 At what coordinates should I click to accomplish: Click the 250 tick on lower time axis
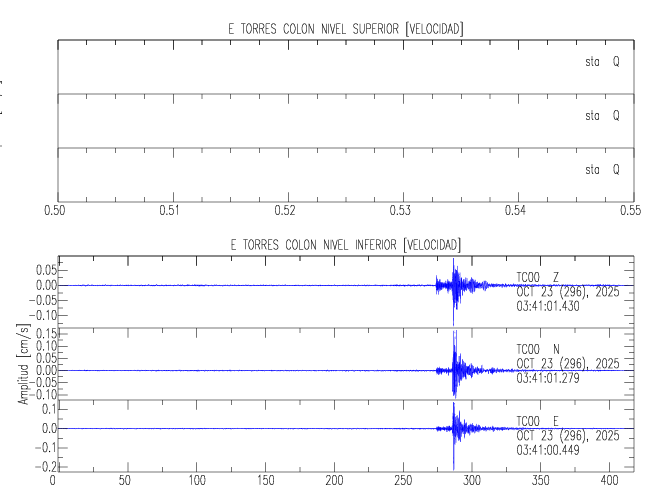pyautogui.click(x=402, y=480)
